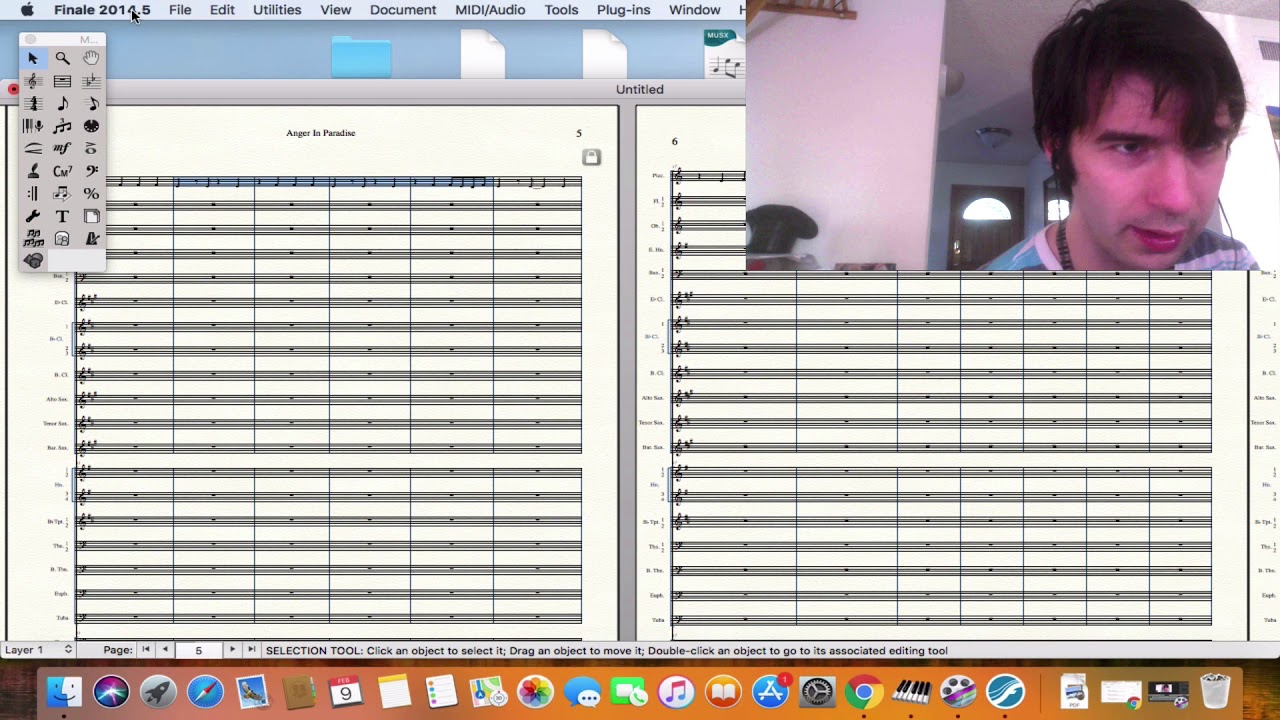Screen dimensions: 1280x720
Task: Go to the next page
Action: (x=232, y=650)
